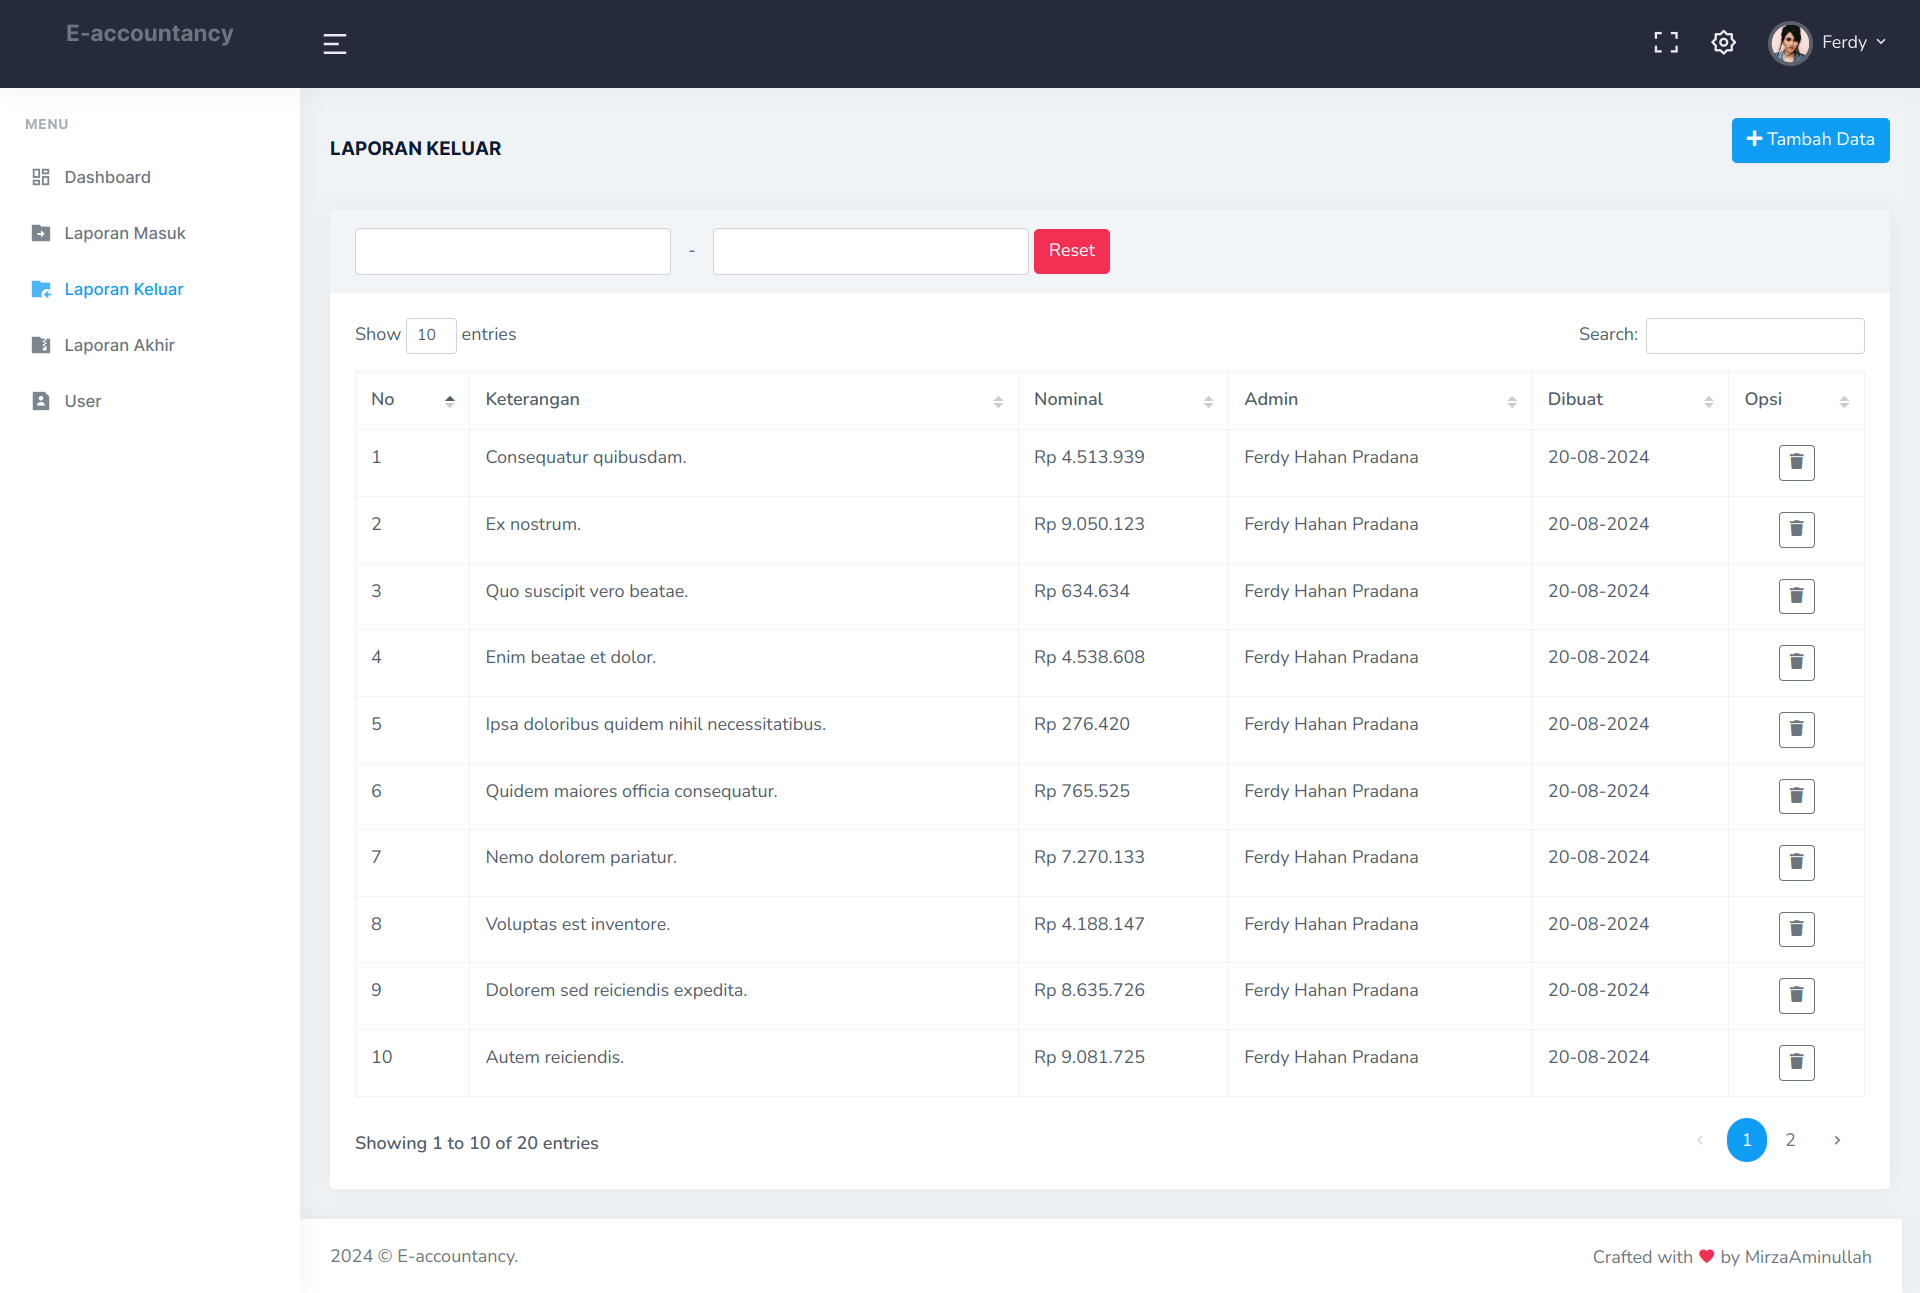Enter fullscreen mode via header icon
Viewport: 1920px width, 1293px height.
[1666, 42]
